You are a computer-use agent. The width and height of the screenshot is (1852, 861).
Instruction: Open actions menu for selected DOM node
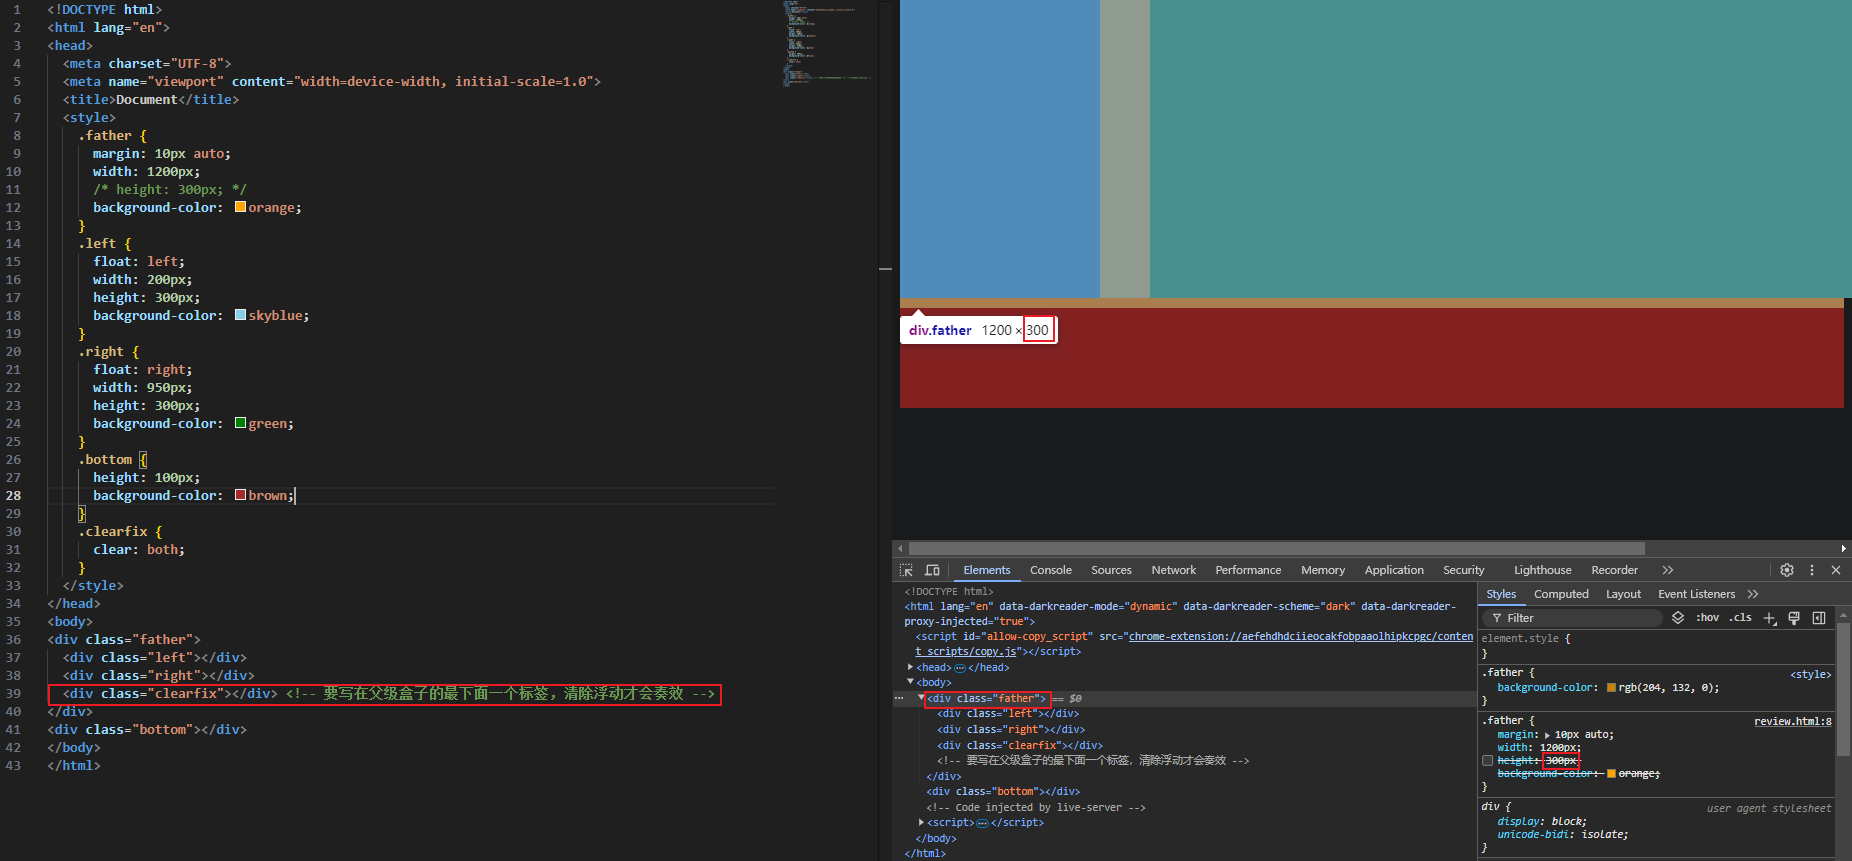point(899,698)
